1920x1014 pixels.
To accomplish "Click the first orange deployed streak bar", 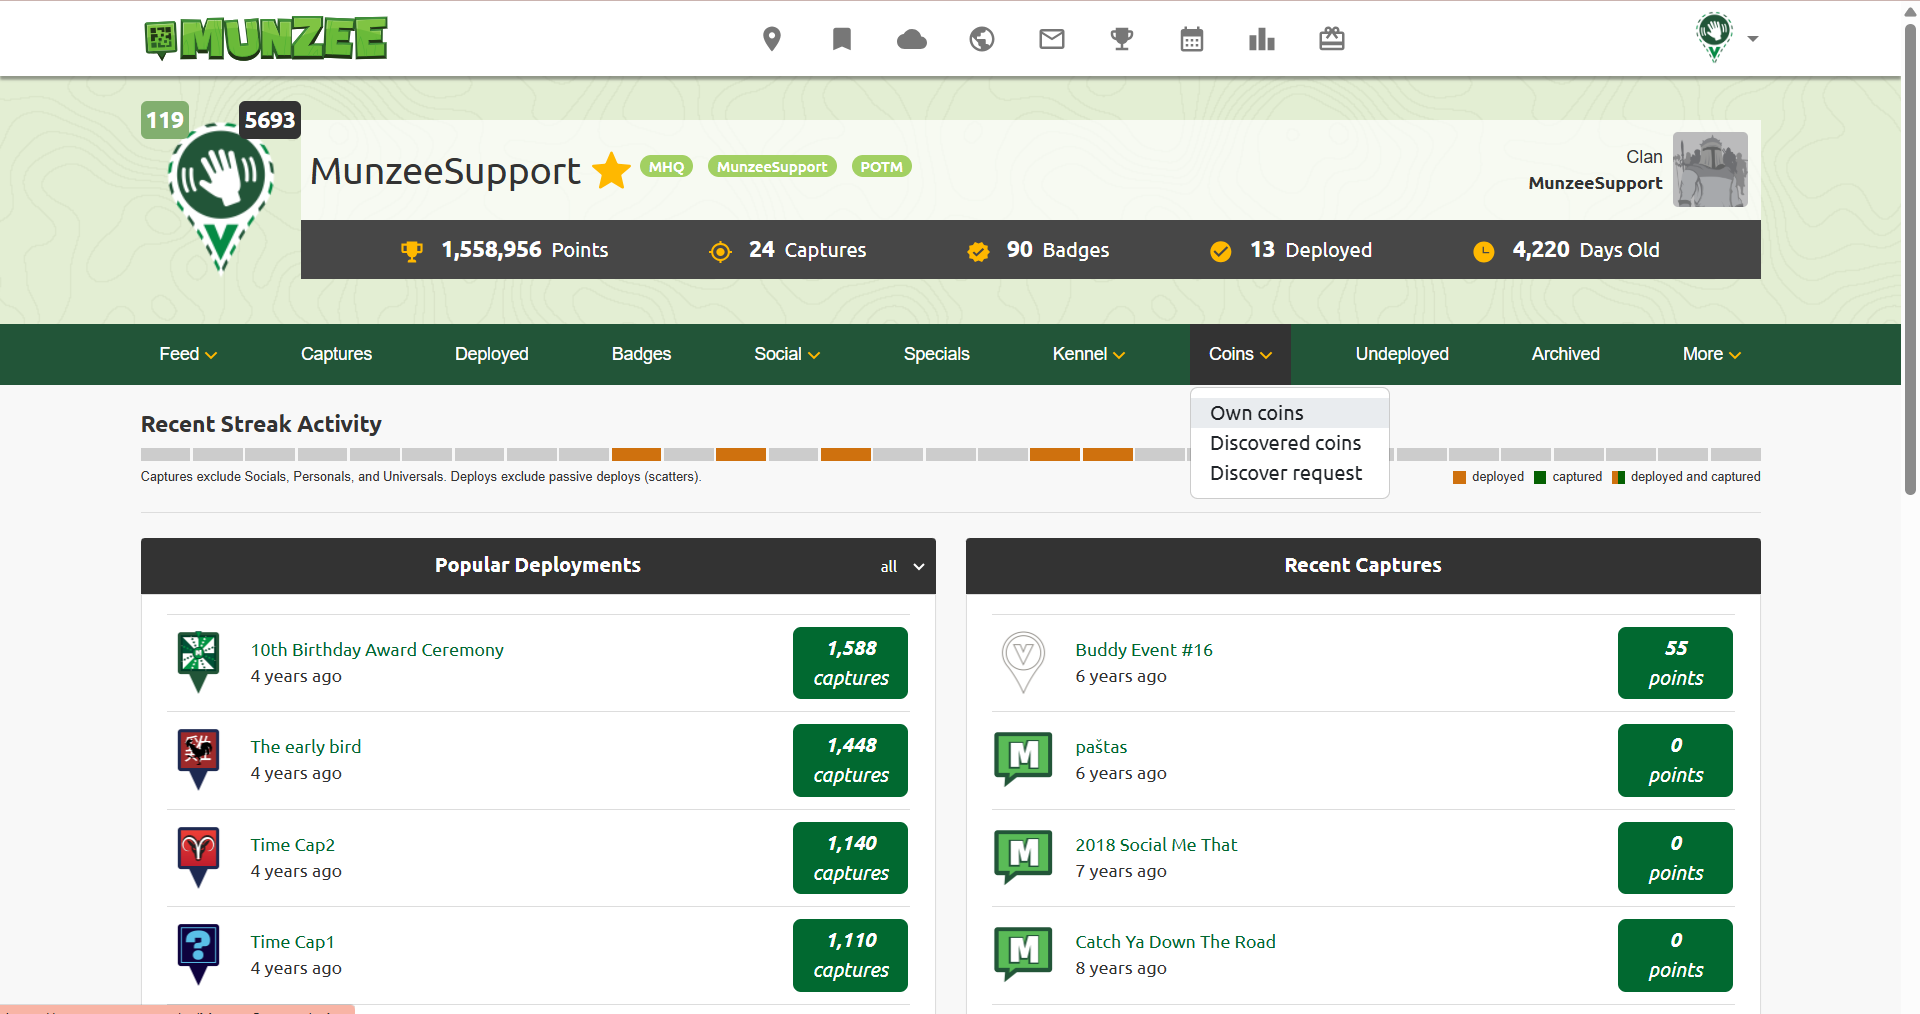I will pos(636,455).
